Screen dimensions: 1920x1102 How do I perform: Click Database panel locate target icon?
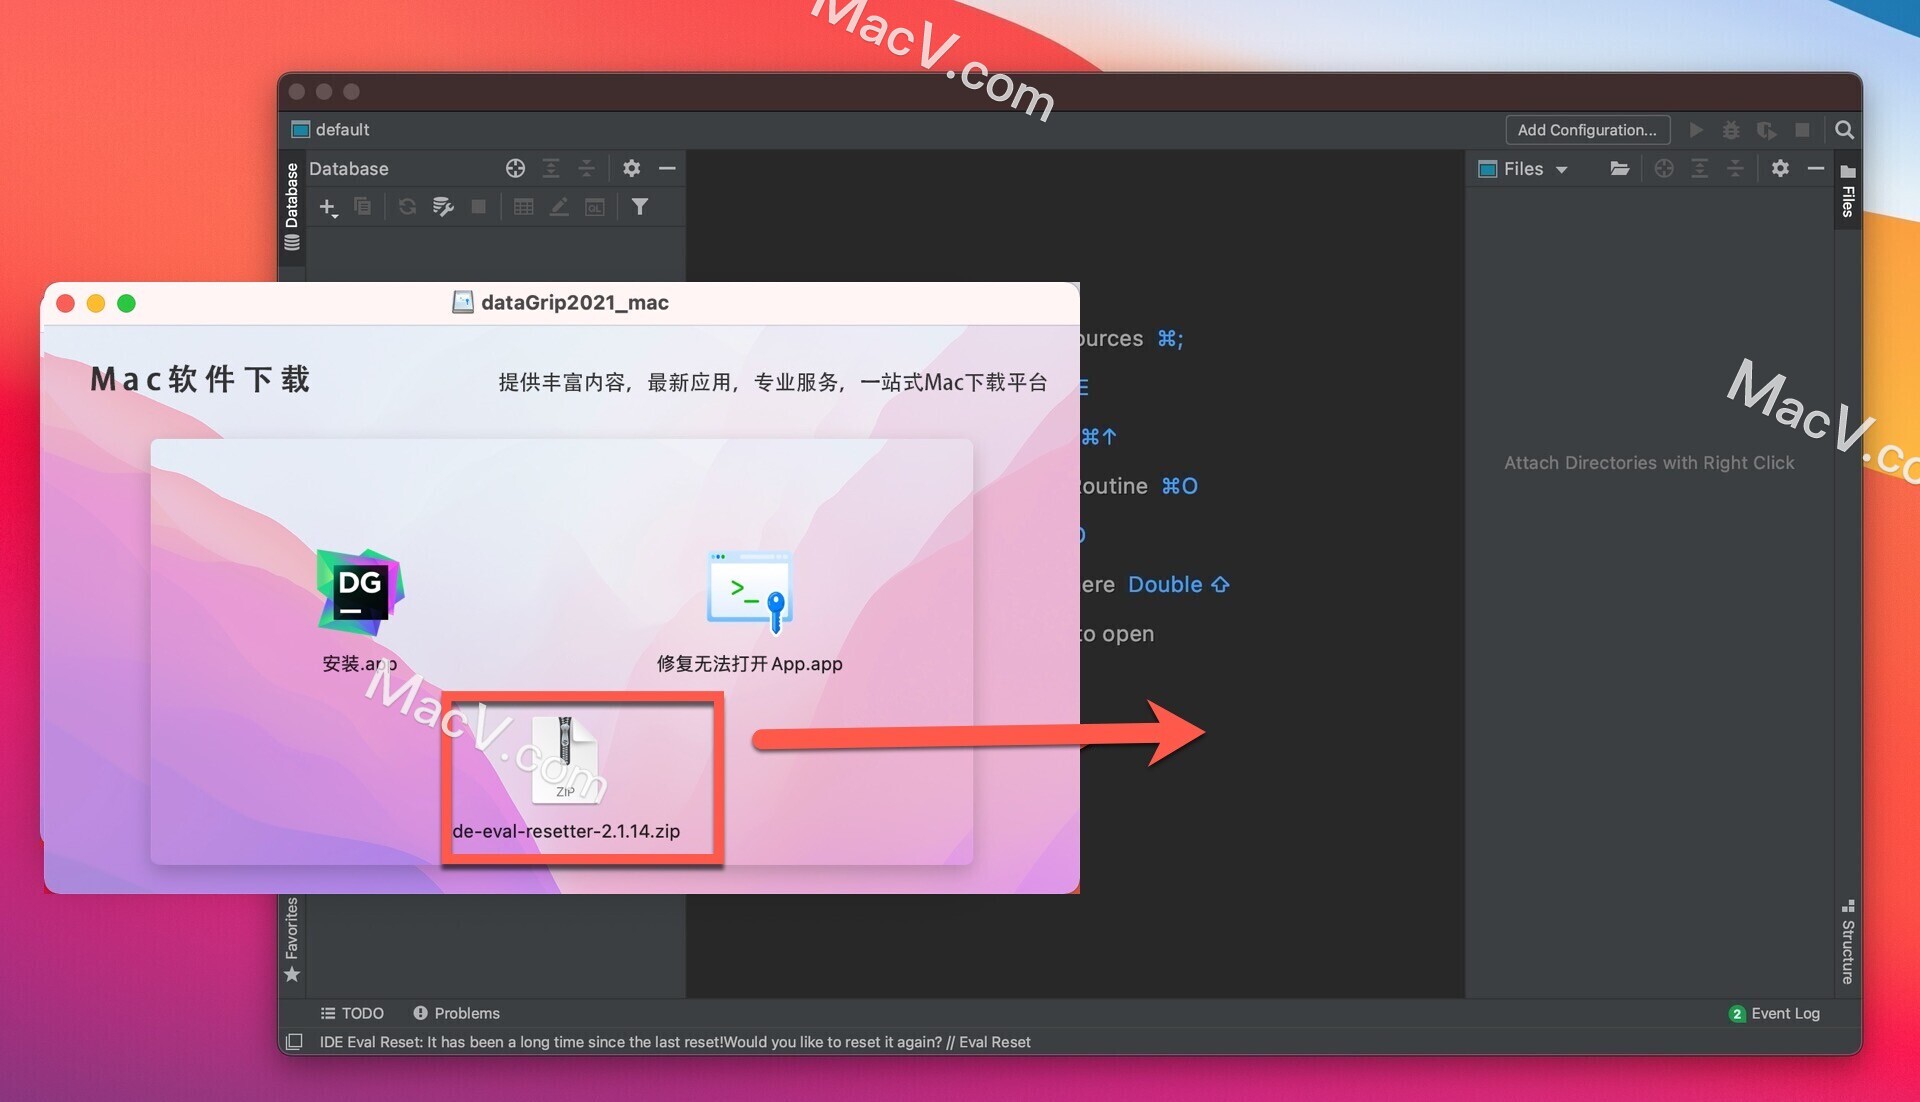coord(515,168)
